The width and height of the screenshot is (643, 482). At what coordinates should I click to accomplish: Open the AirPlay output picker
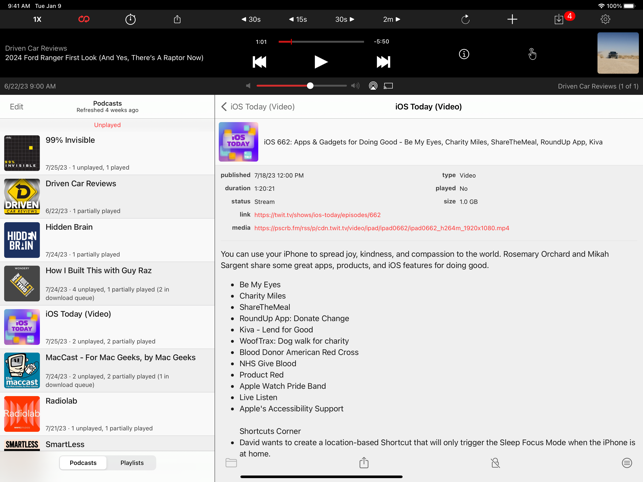373,86
